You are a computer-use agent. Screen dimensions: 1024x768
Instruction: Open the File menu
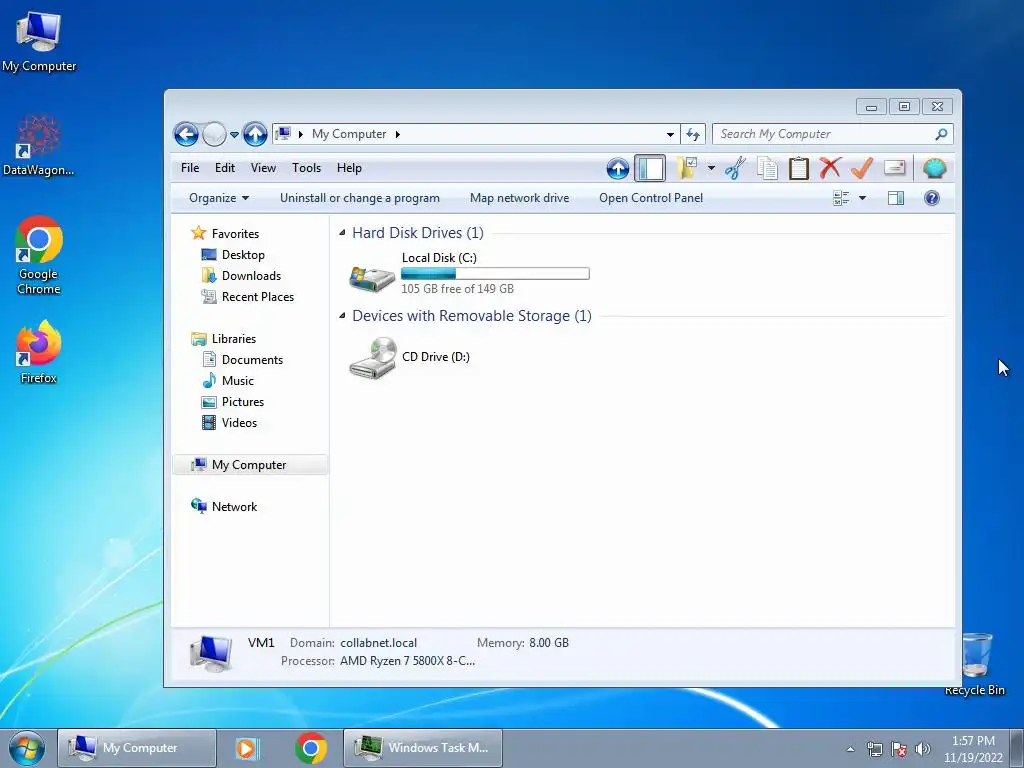click(x=190, y=168)
